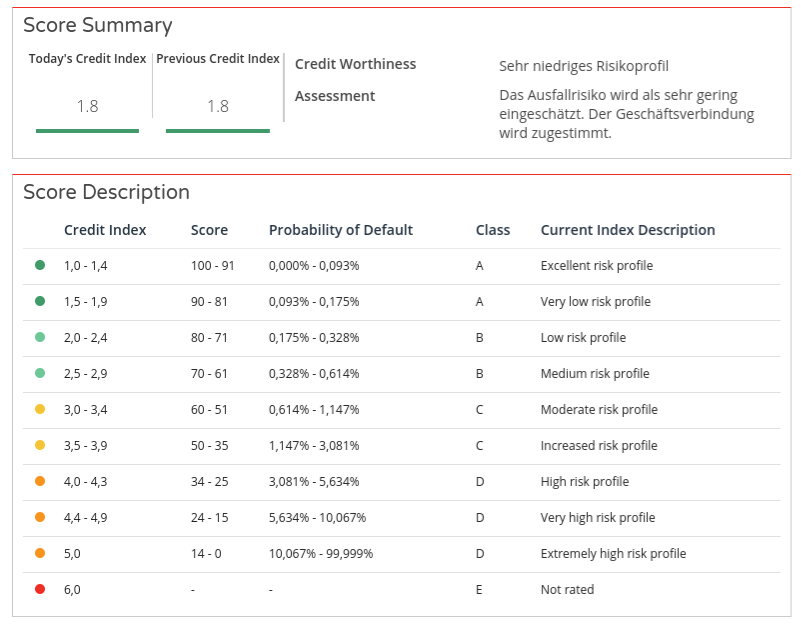Click the Probability of Default column header

(x=340, y=230)
